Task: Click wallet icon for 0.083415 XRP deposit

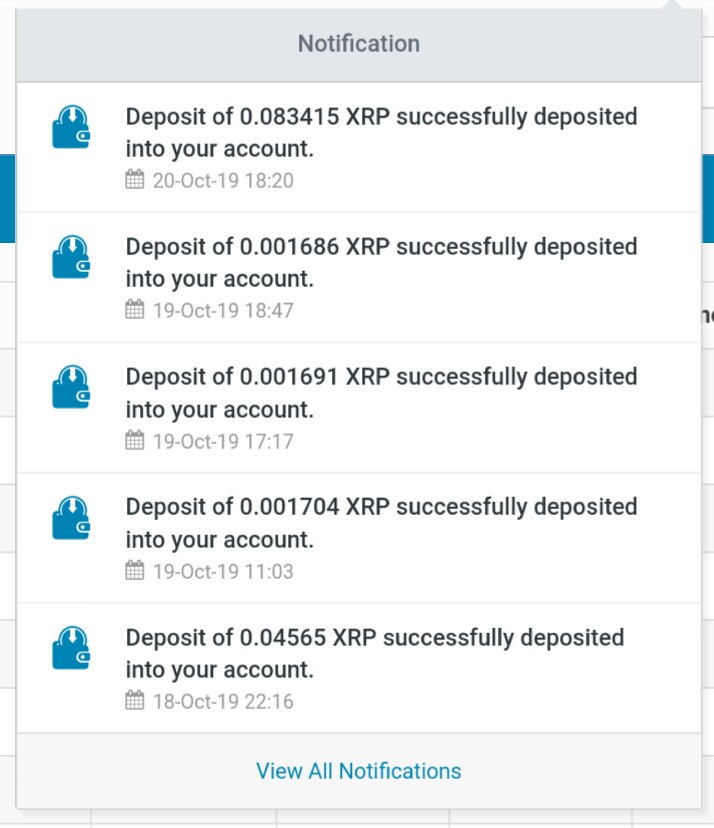Action: click(x=71, y=127)
